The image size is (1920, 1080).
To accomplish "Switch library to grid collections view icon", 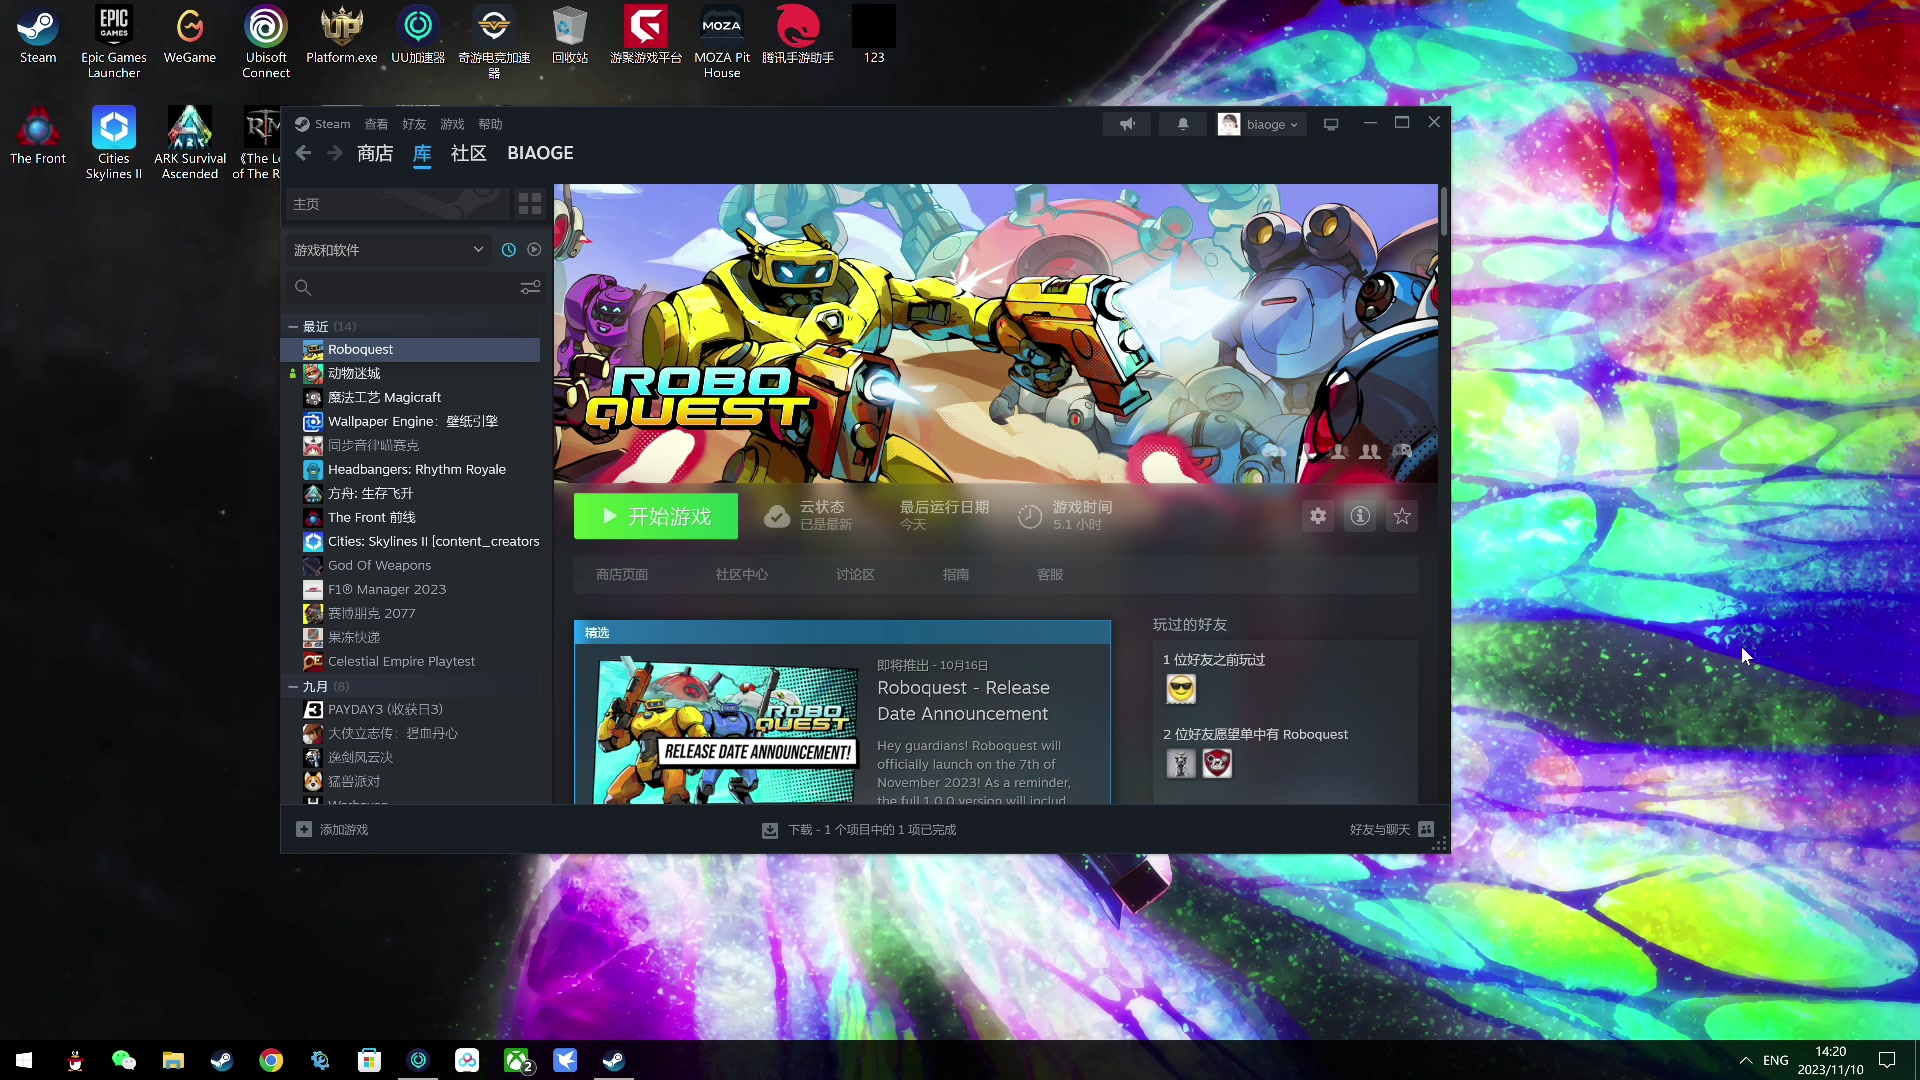I will [x=529, y=204].
